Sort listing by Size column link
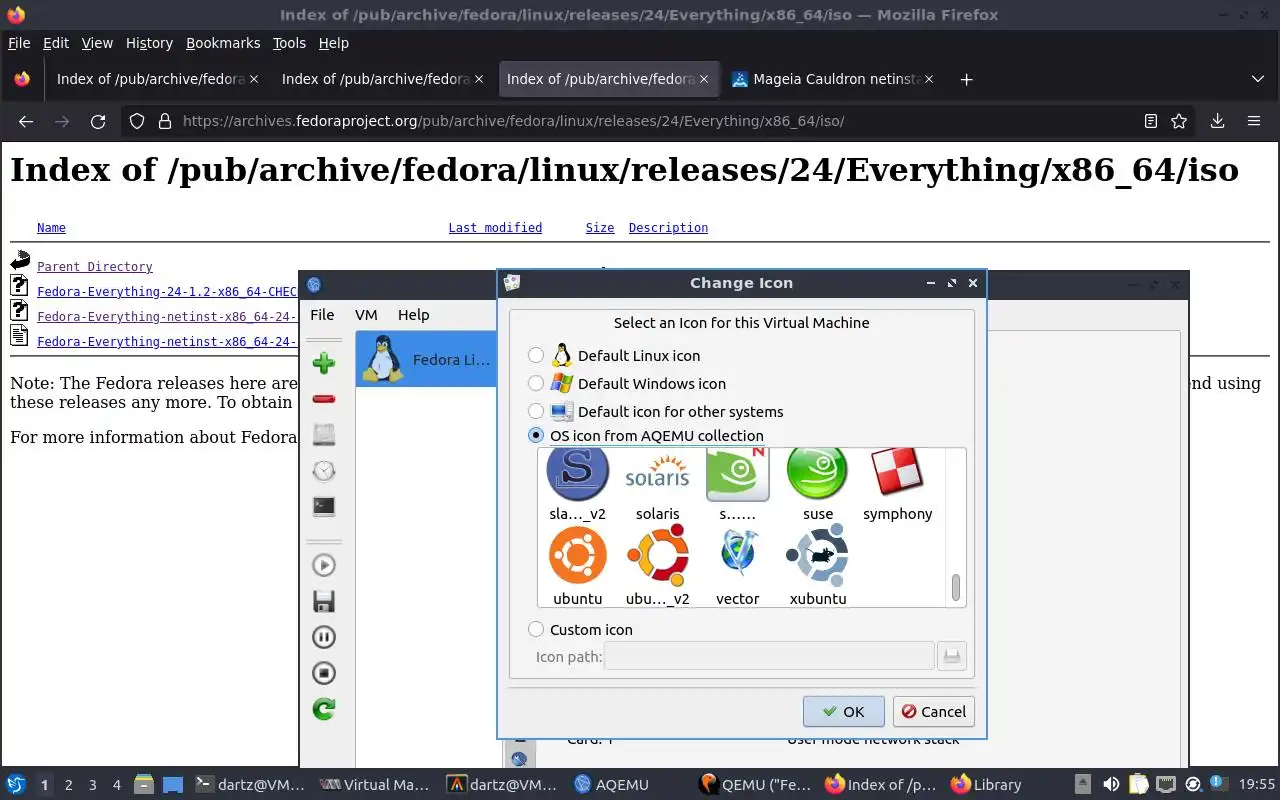The height and width of the screenshot is (800, 1280). 600,228
